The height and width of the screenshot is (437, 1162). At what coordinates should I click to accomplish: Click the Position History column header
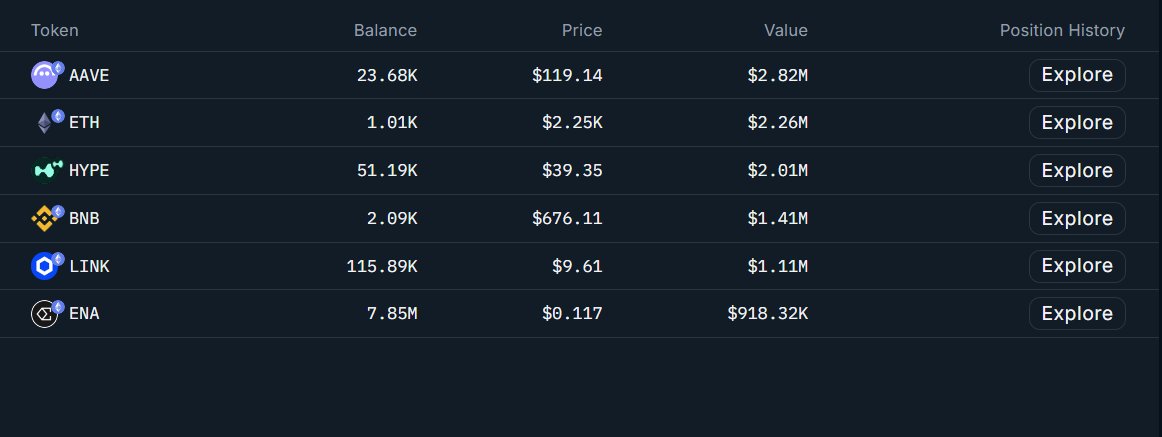1062,30
